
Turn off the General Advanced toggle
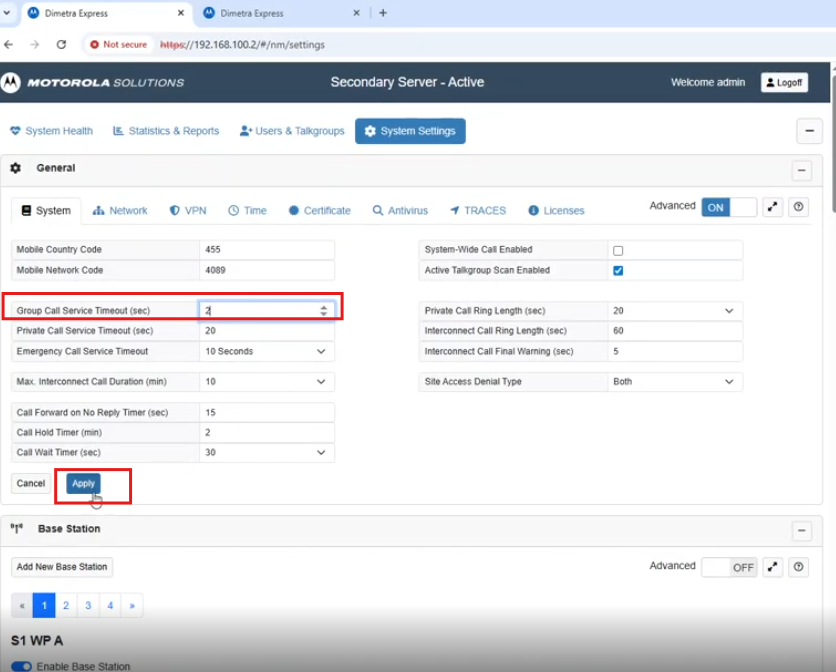point(729,207)
